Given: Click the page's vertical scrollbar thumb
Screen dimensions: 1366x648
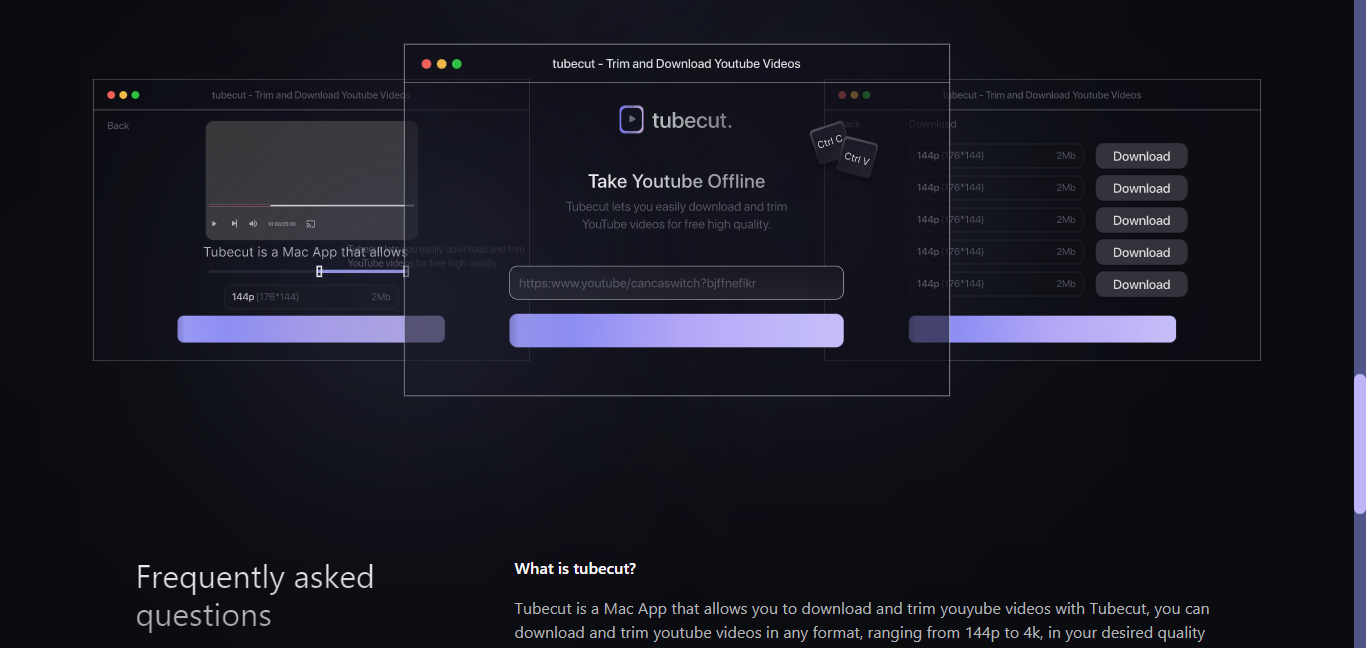Looking at the screenshot, I should tap(1359, 445).
